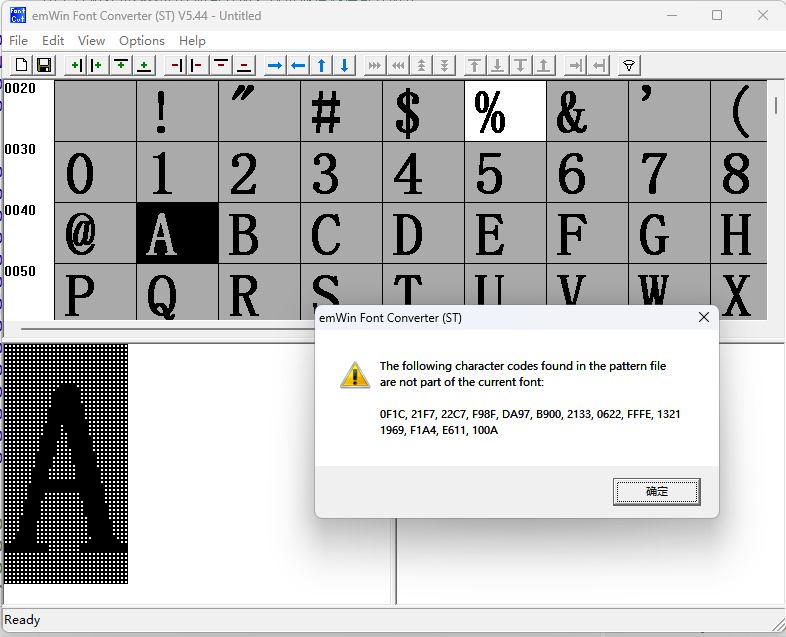Select the digit 3 character cell
The image size is (786, 637).
(x=341, y=172)
